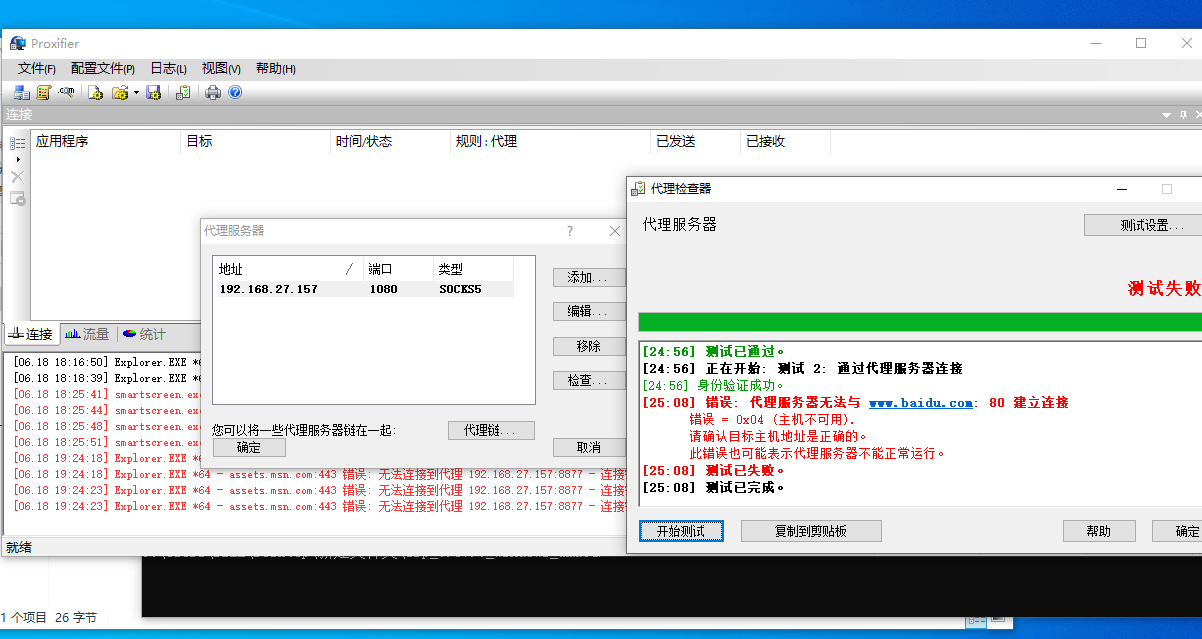1202x639 pixels.
Task: Open the 代理链... button
Action: pos(491,430)
